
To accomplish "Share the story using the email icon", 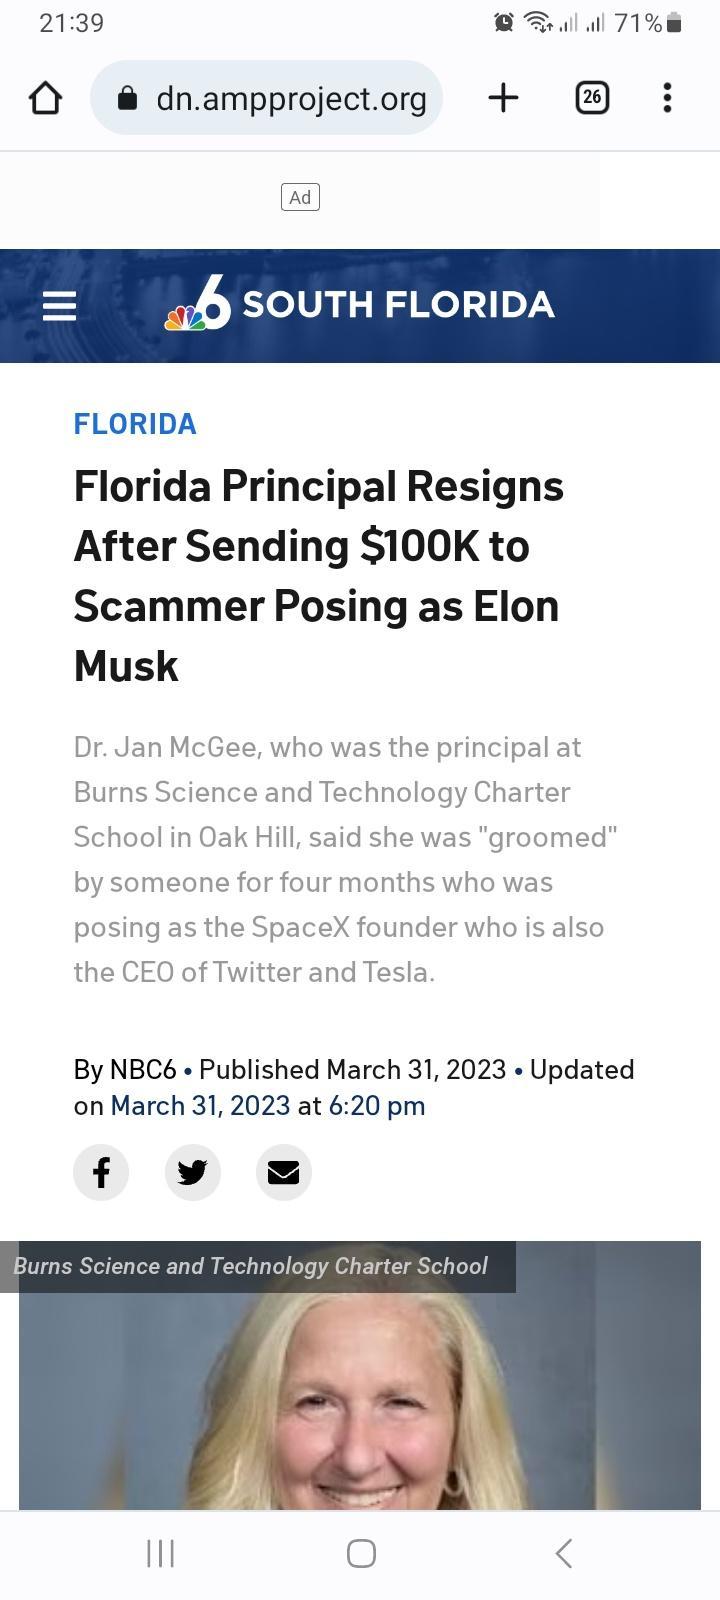I will pyautogui.click(x=283, y=1172).
